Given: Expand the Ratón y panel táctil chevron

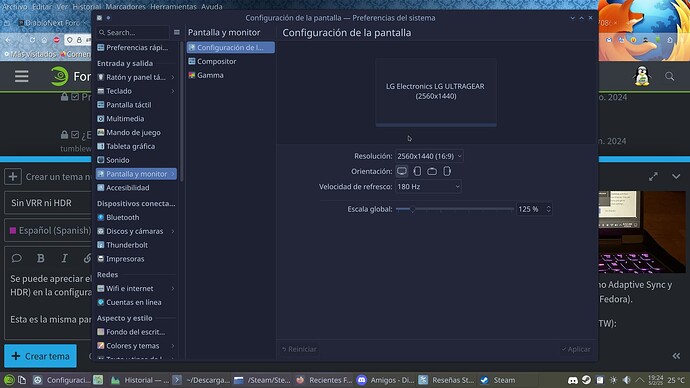Looking at the screenshot, I should pos(172,77).
